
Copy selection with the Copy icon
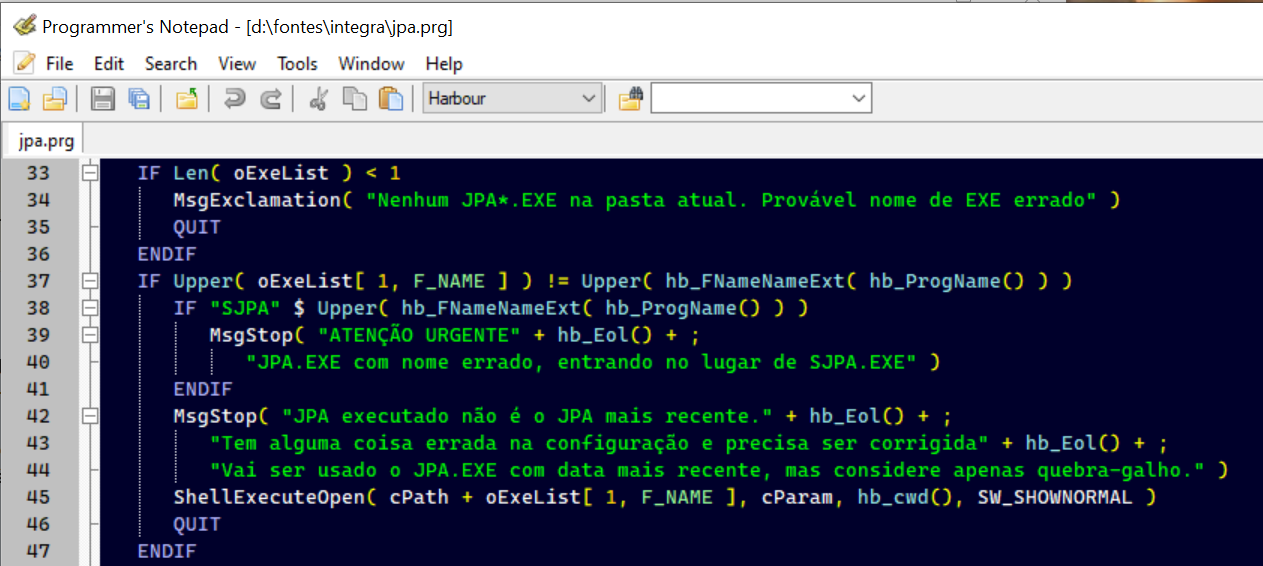pos(354,98)
